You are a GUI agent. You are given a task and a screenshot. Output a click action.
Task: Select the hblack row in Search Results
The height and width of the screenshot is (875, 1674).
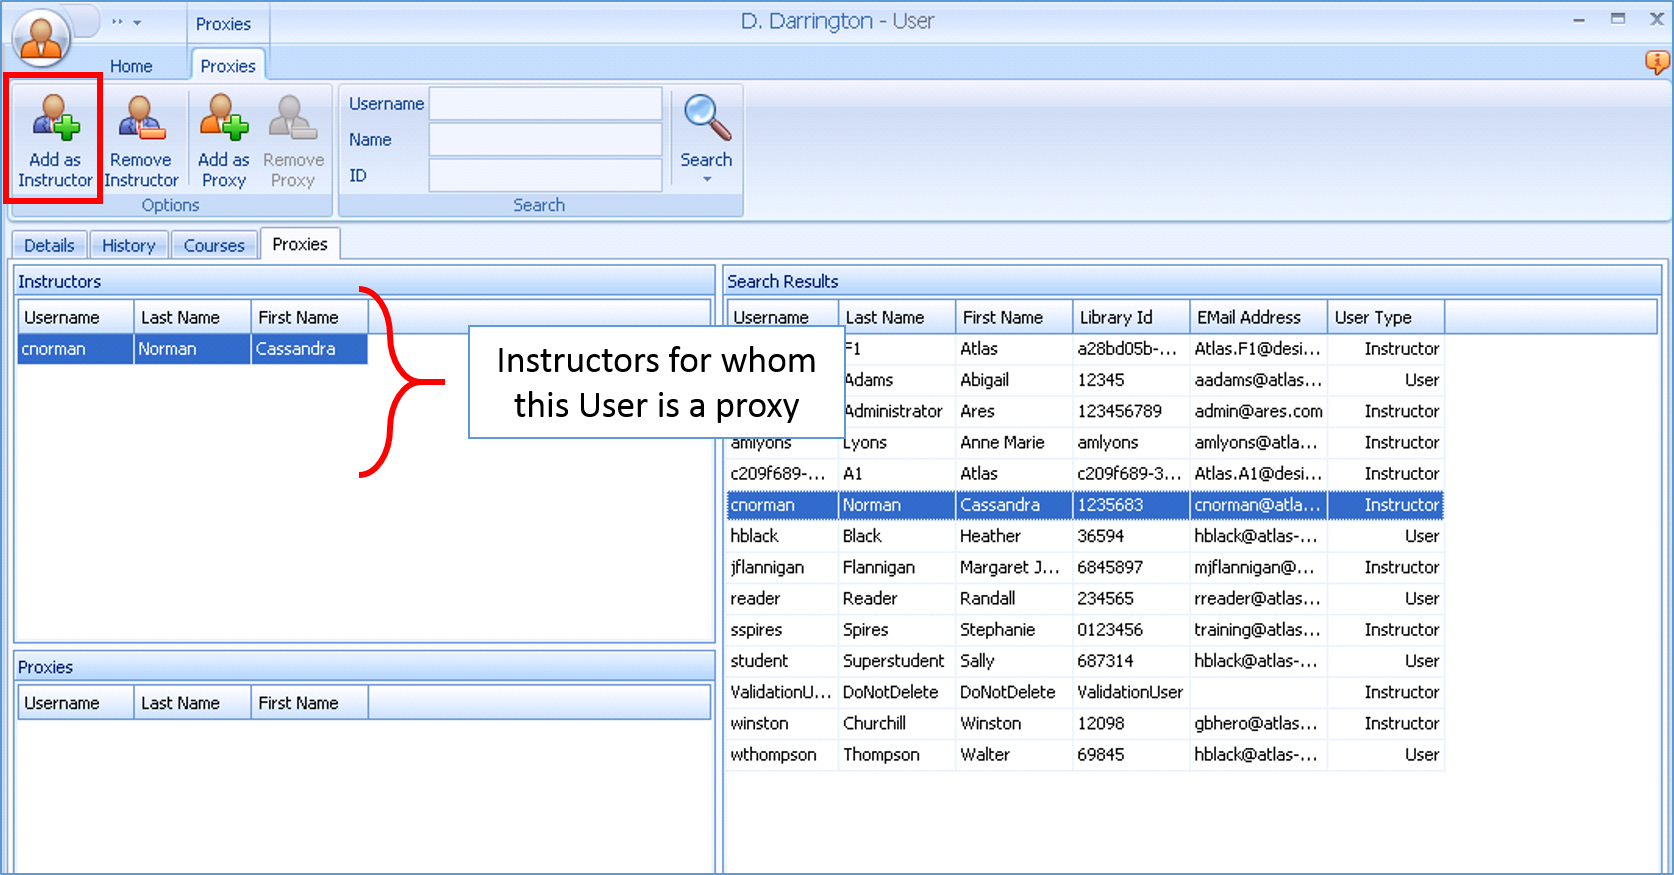[x=755, y=536]
